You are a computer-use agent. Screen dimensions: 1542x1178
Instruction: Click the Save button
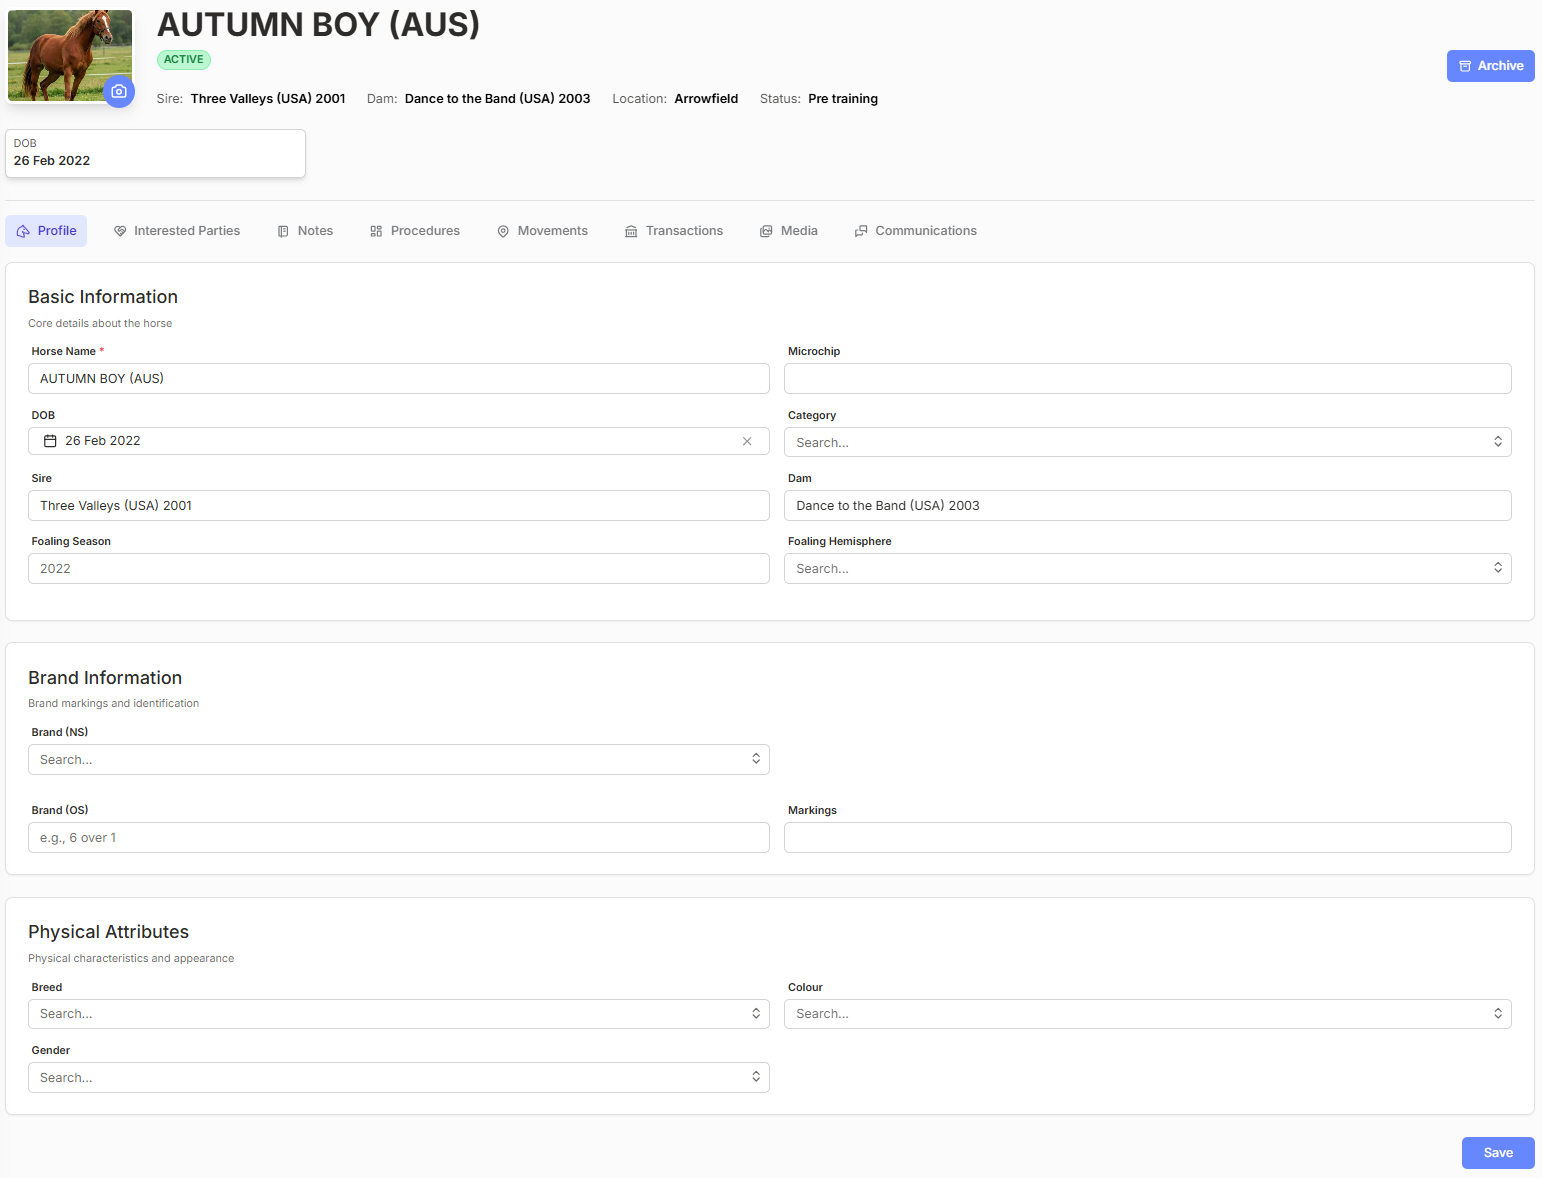(x=1498, y=1153)
